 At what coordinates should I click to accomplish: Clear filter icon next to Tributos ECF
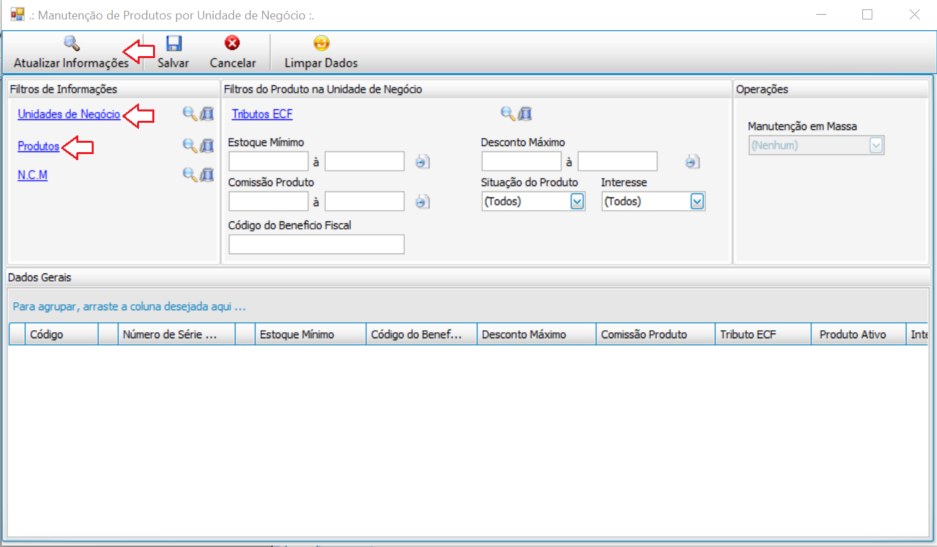click(x=525, y=114)
